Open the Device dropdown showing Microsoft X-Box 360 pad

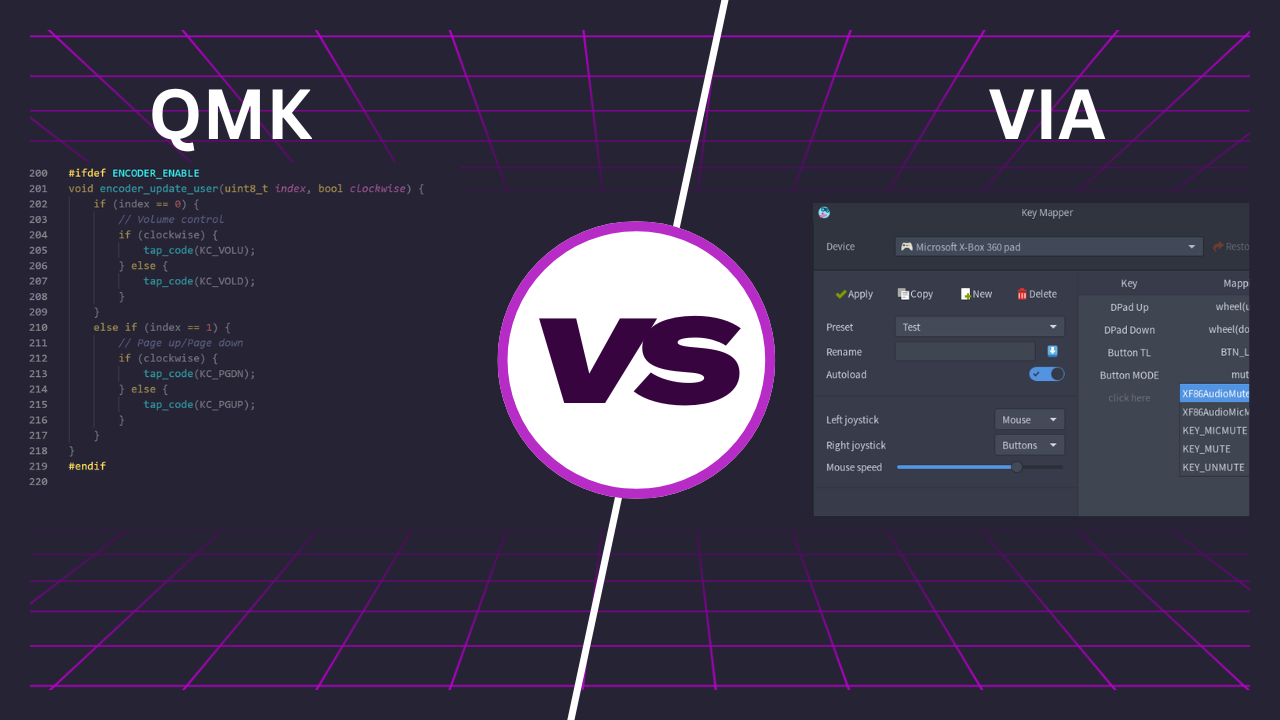pos(1048,246)
